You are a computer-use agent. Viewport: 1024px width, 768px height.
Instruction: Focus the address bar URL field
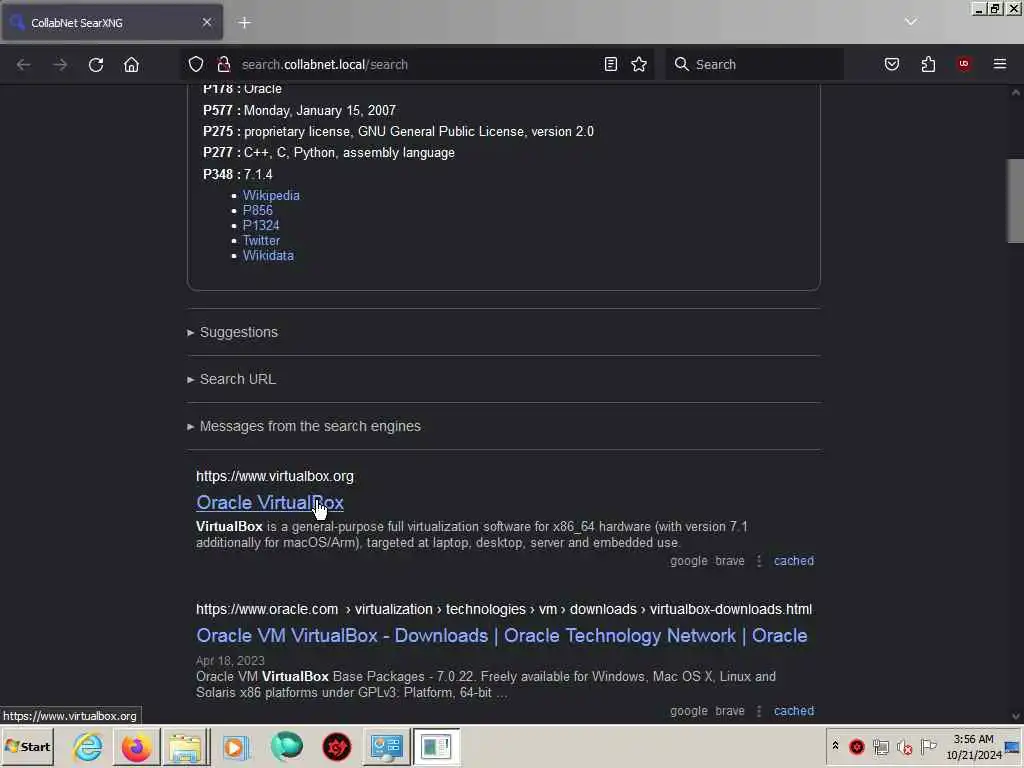tap(418, 64)
